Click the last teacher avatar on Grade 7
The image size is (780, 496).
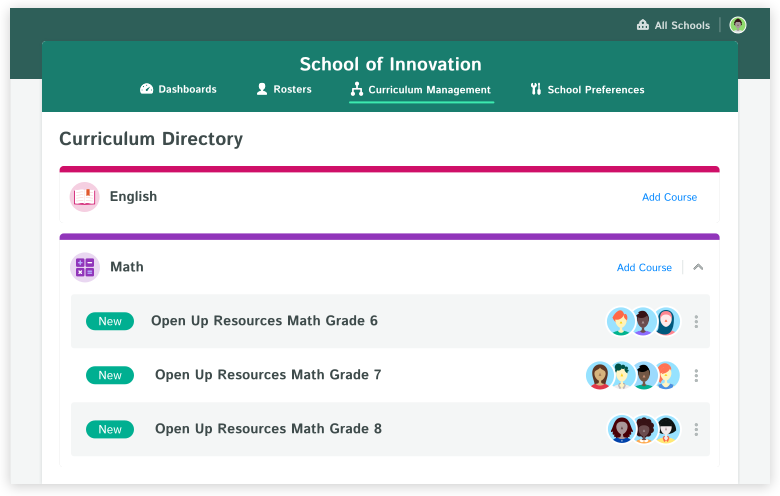click(x=667, y=376)
